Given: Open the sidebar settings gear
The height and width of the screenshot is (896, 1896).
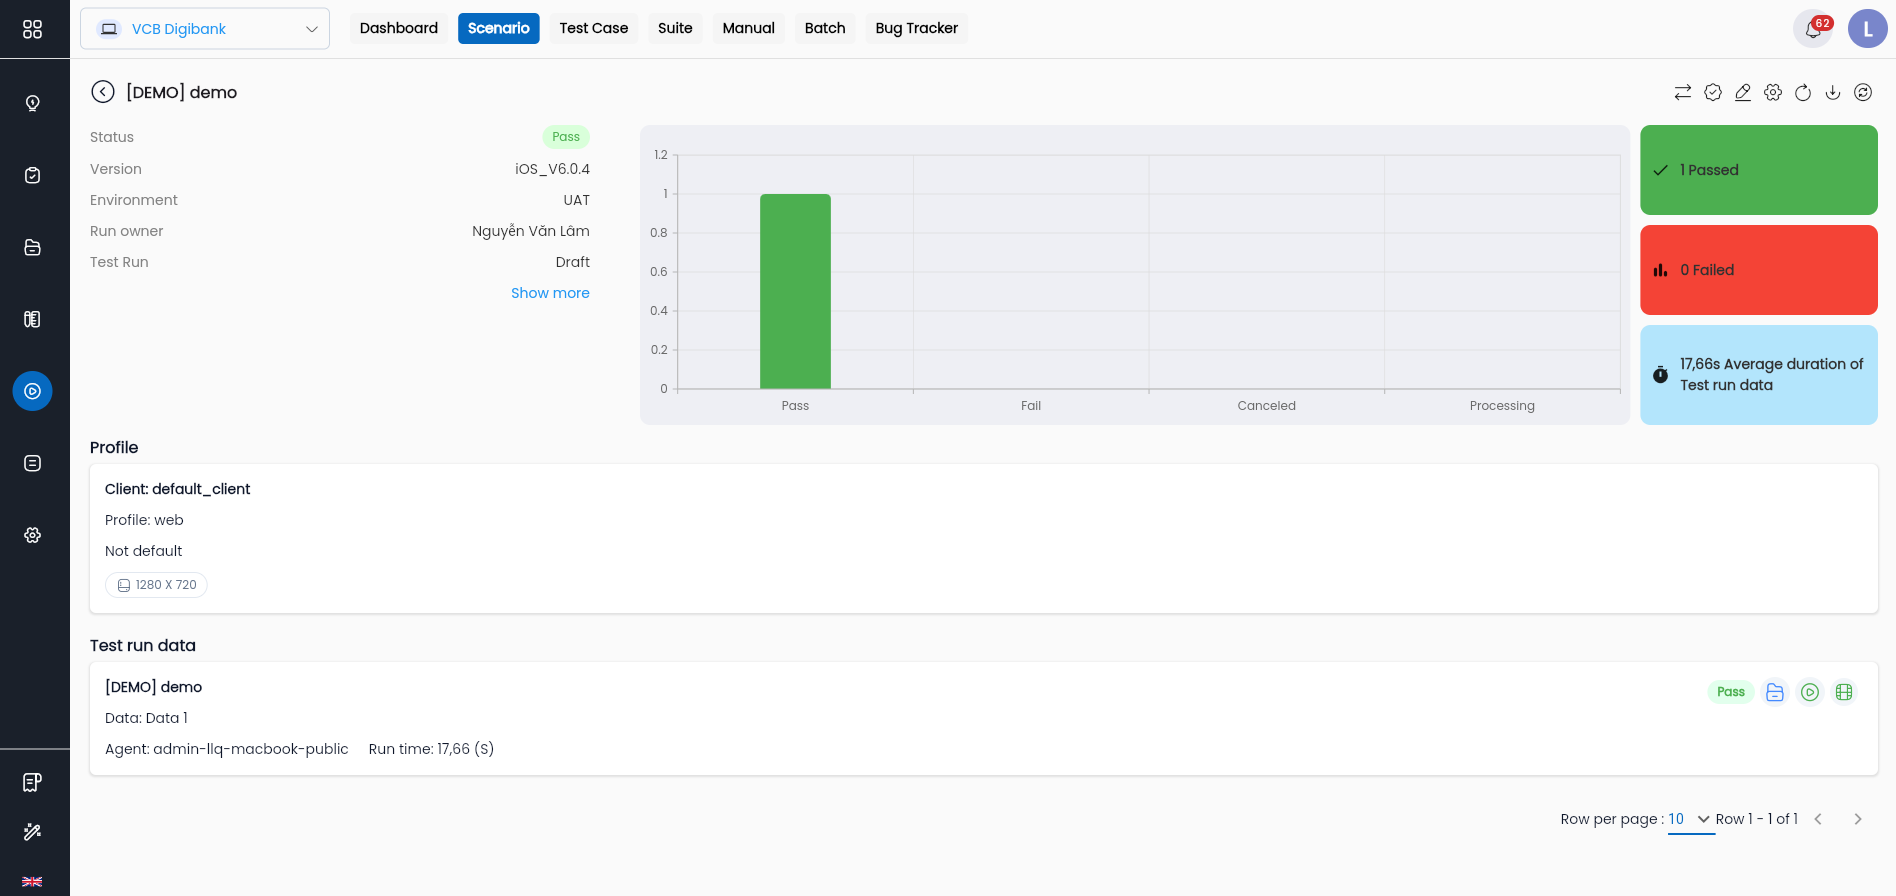Looking at the screenshot, I should tap(32, 535).
